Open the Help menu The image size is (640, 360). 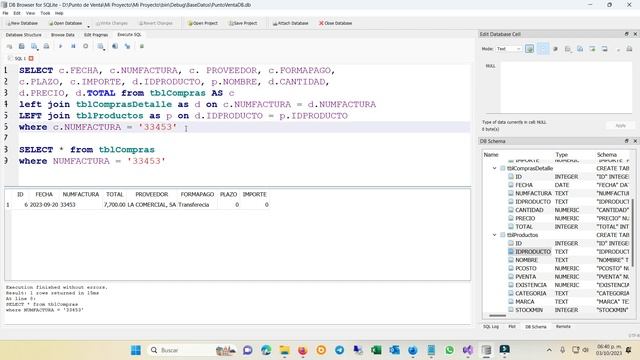(59, 13)
